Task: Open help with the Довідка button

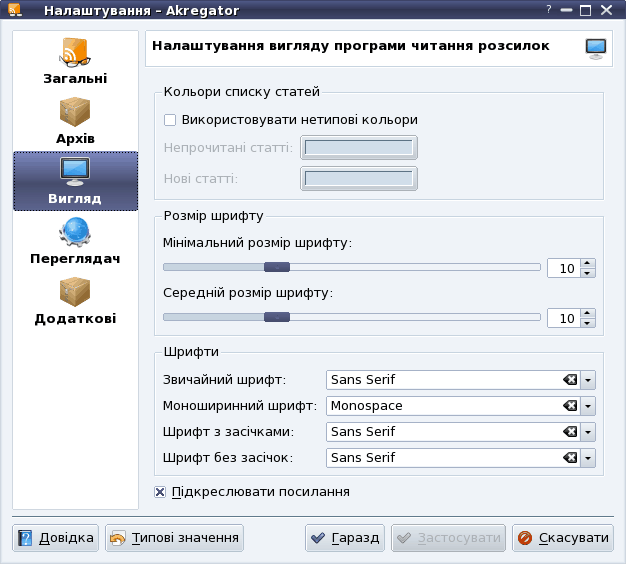Action: [x=57, y=538]
